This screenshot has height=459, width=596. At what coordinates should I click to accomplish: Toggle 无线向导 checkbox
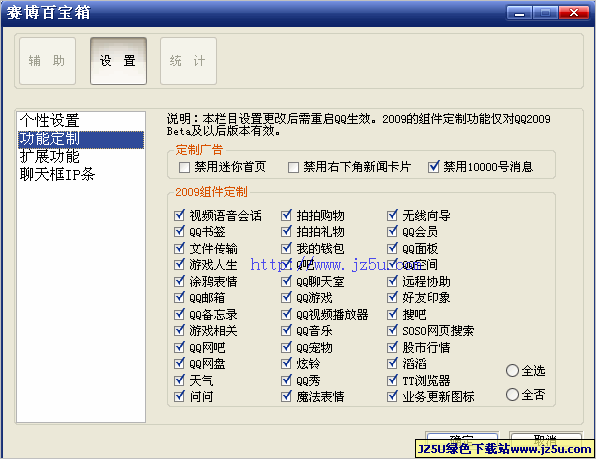point(392,215)
